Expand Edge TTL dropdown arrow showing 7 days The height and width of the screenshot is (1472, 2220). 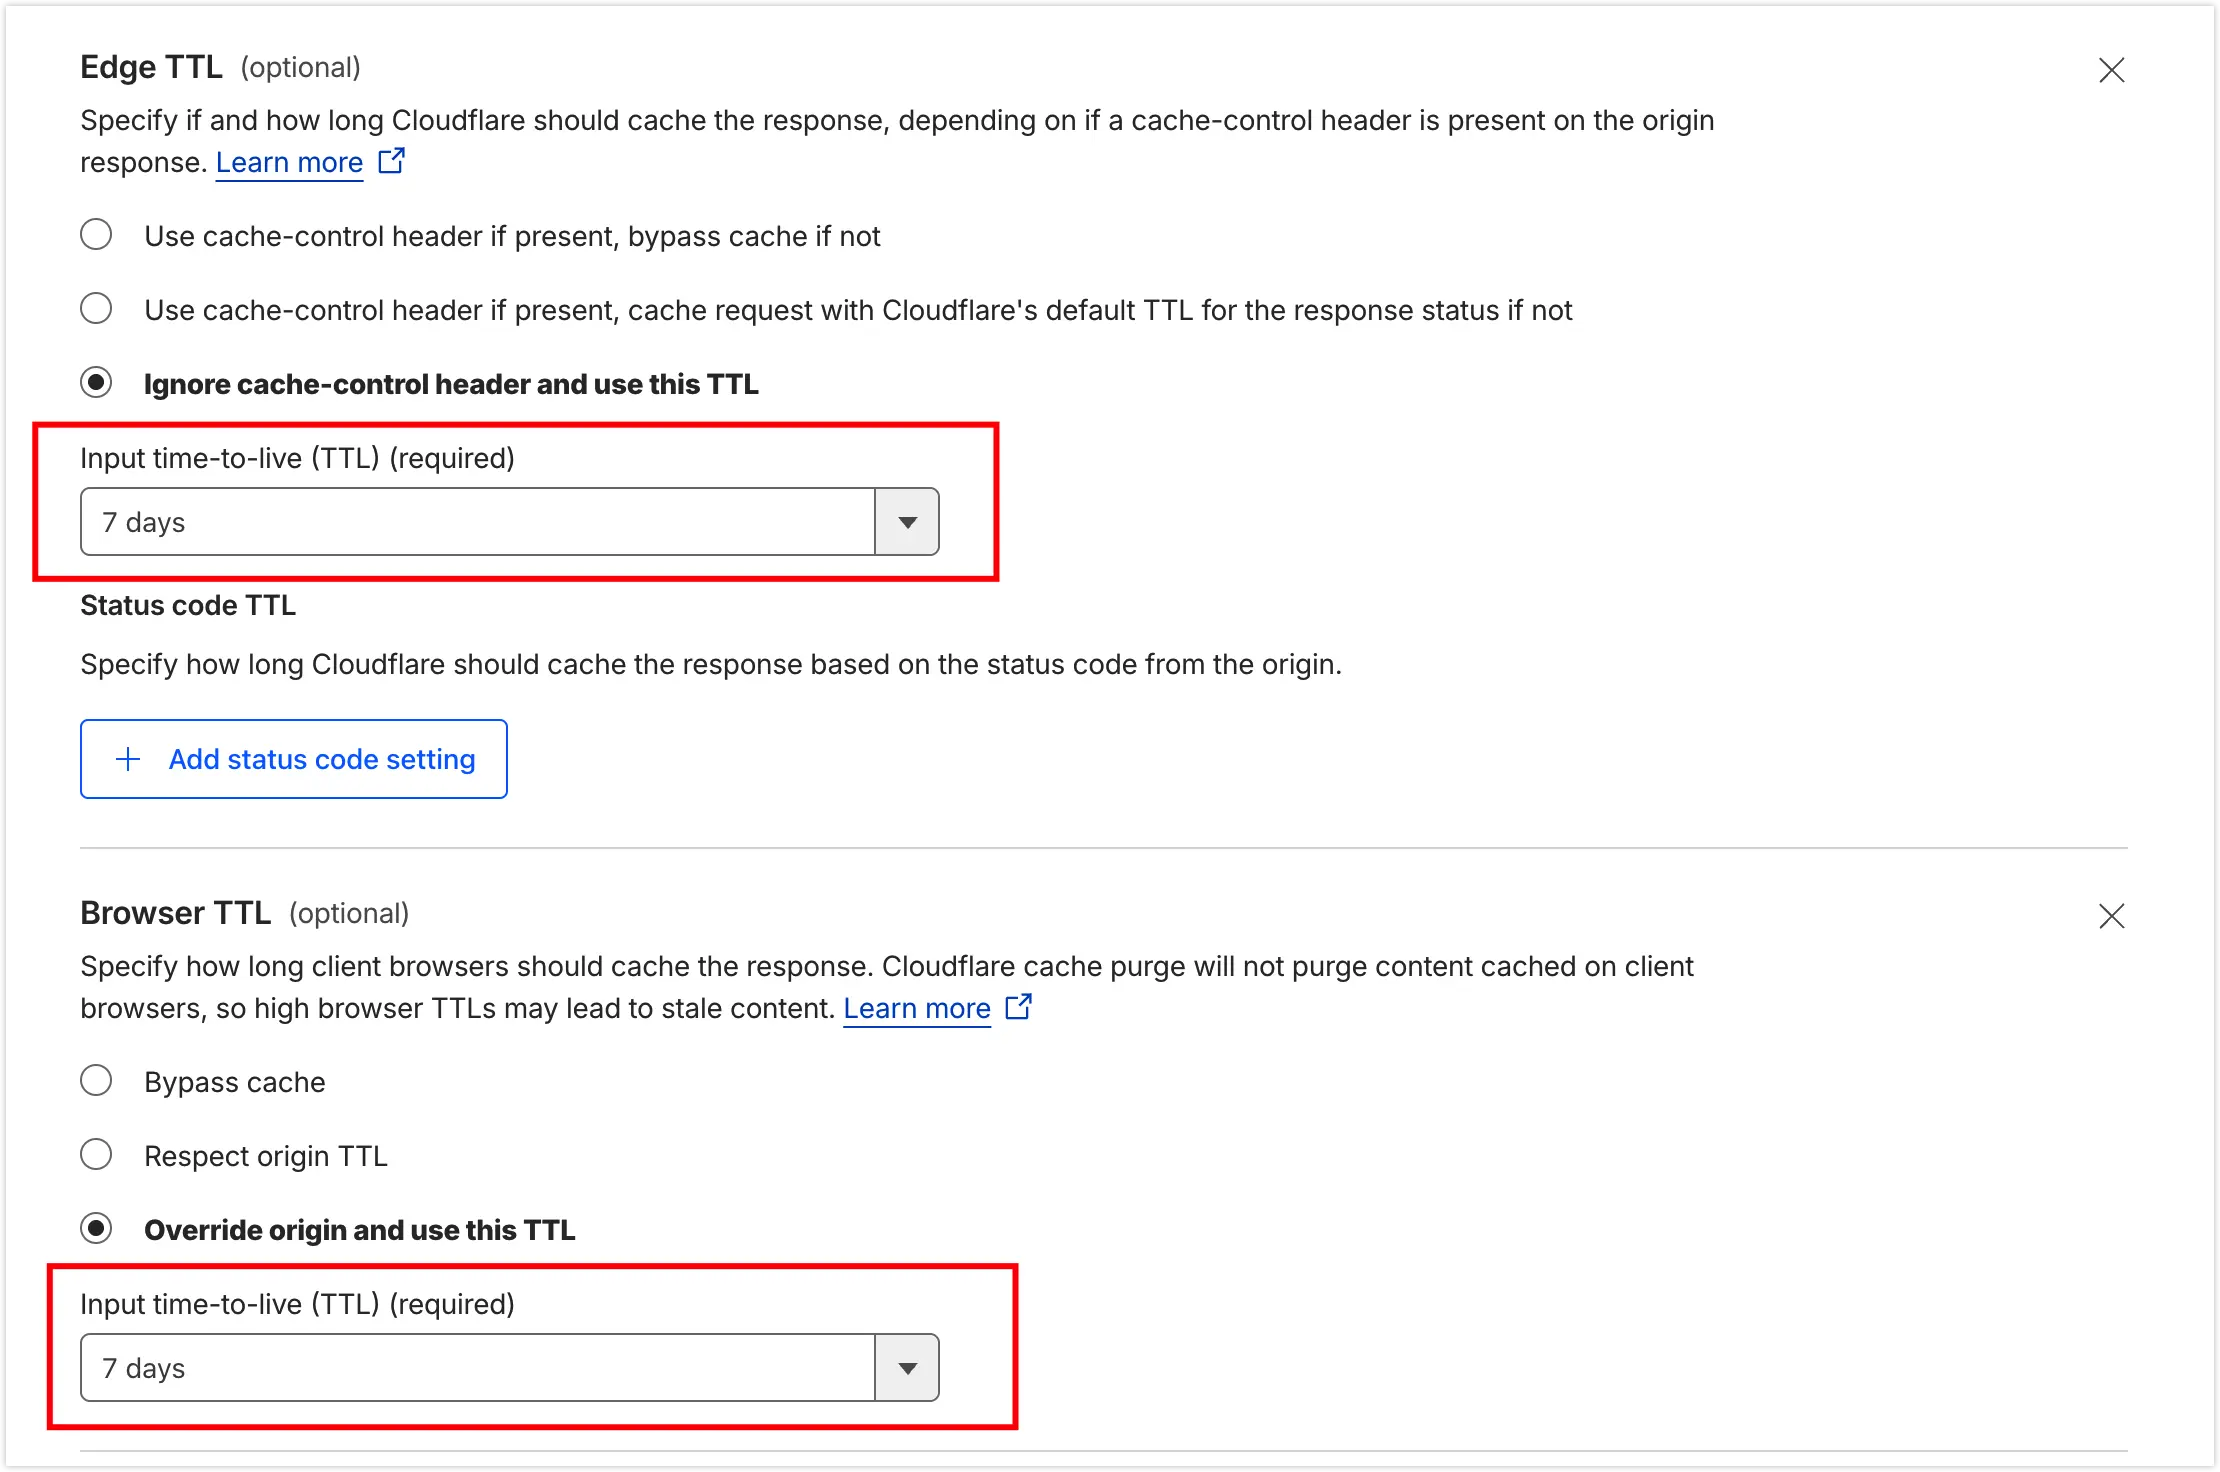[907, 522]
